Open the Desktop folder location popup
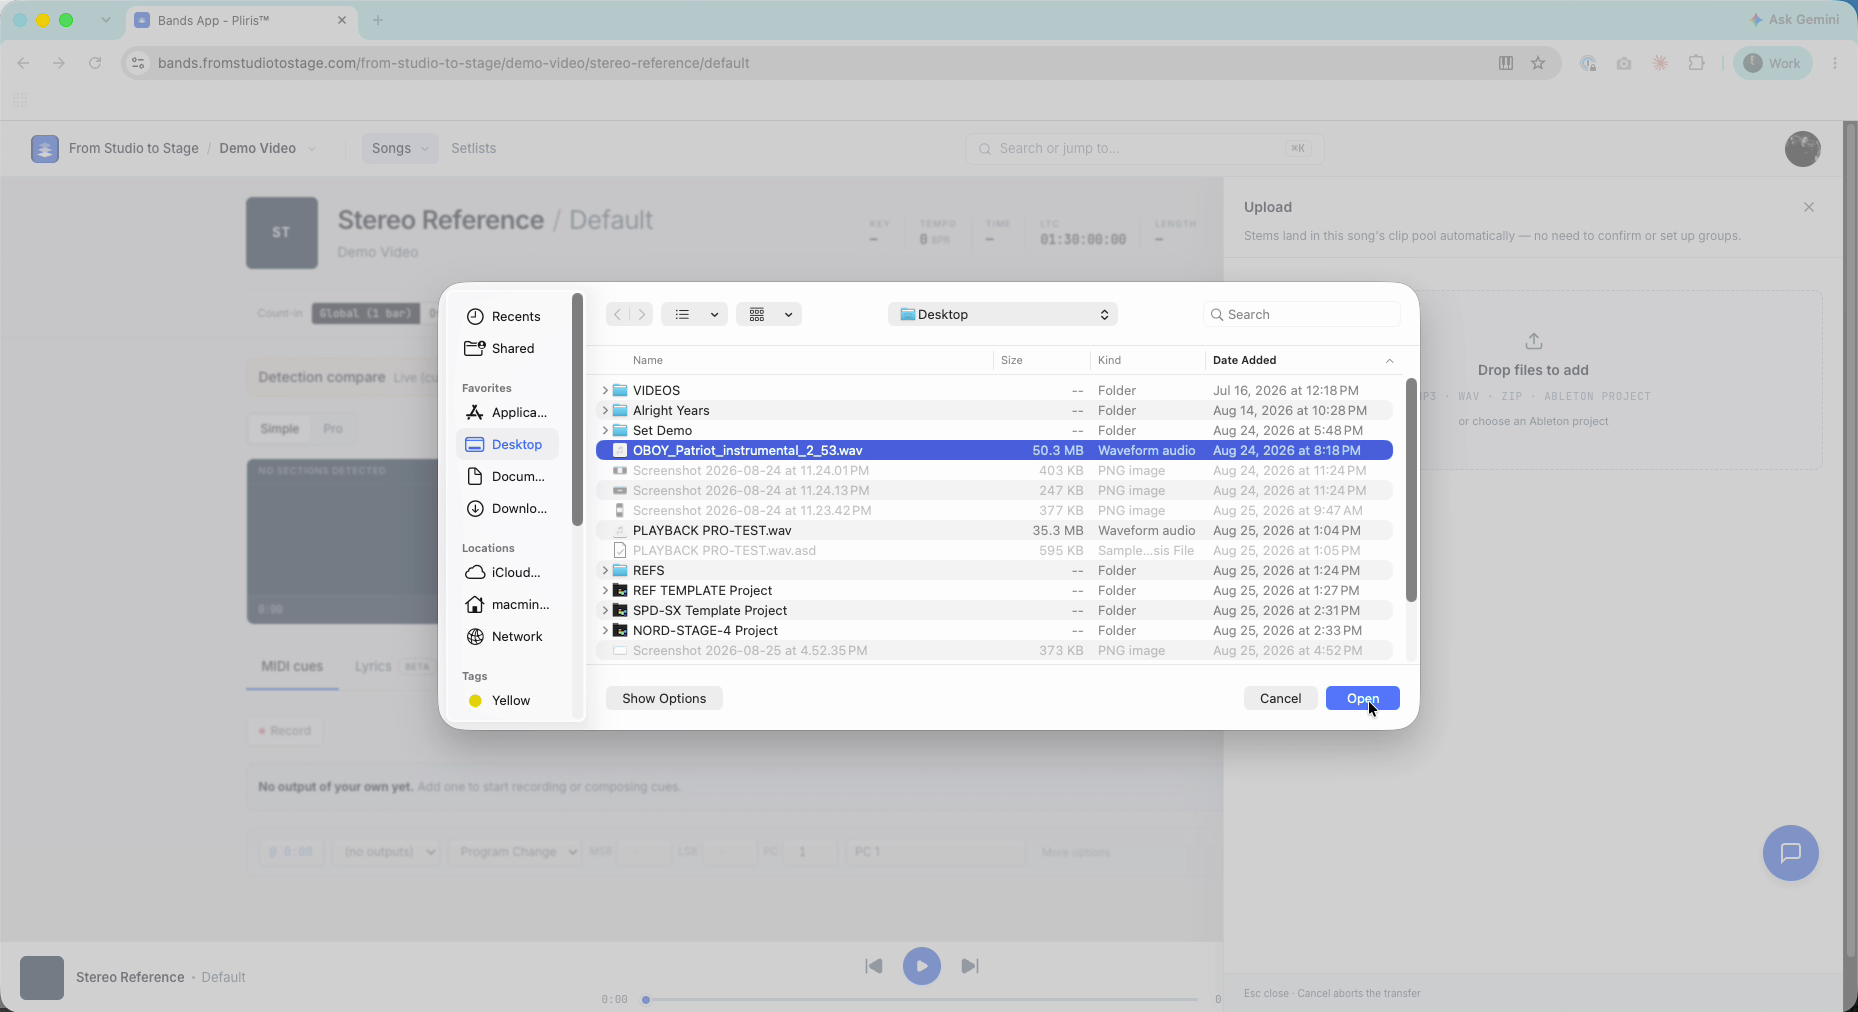This screenshot has width=1858, height=1012. [x=1003, y=314]
